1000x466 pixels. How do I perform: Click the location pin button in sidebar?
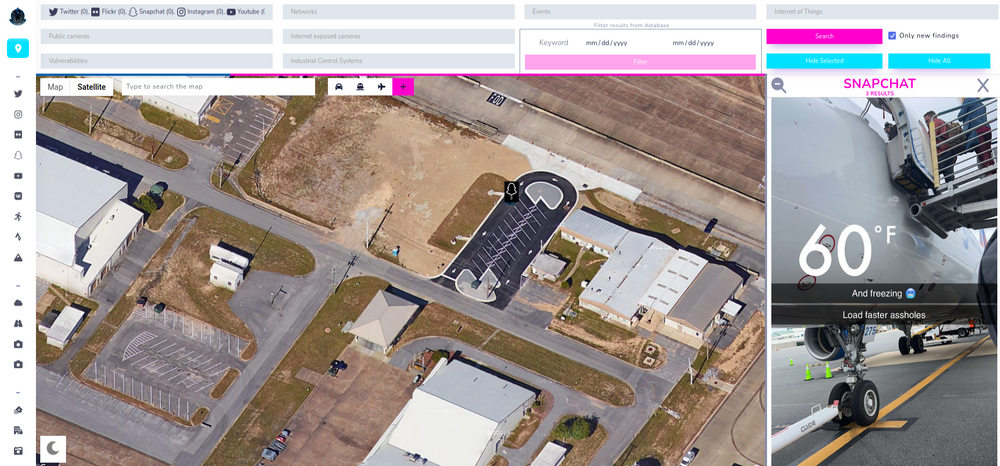click(x=18, y=48)
